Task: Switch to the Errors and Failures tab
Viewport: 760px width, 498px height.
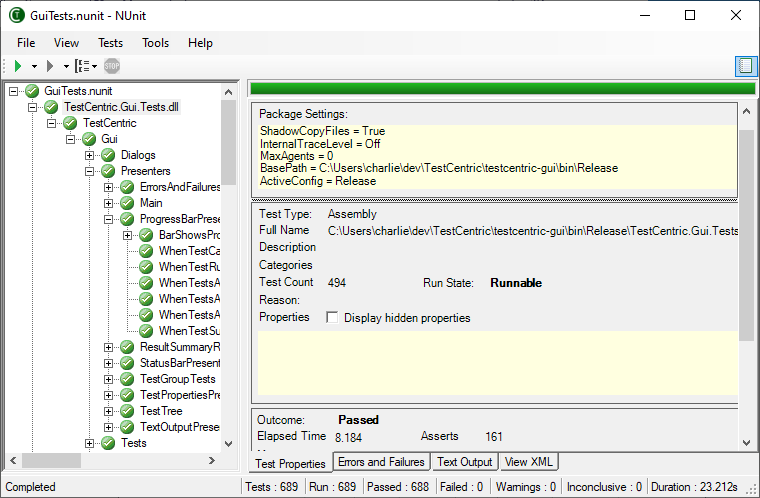Action: pyautogui.click(x=380, y=462)
